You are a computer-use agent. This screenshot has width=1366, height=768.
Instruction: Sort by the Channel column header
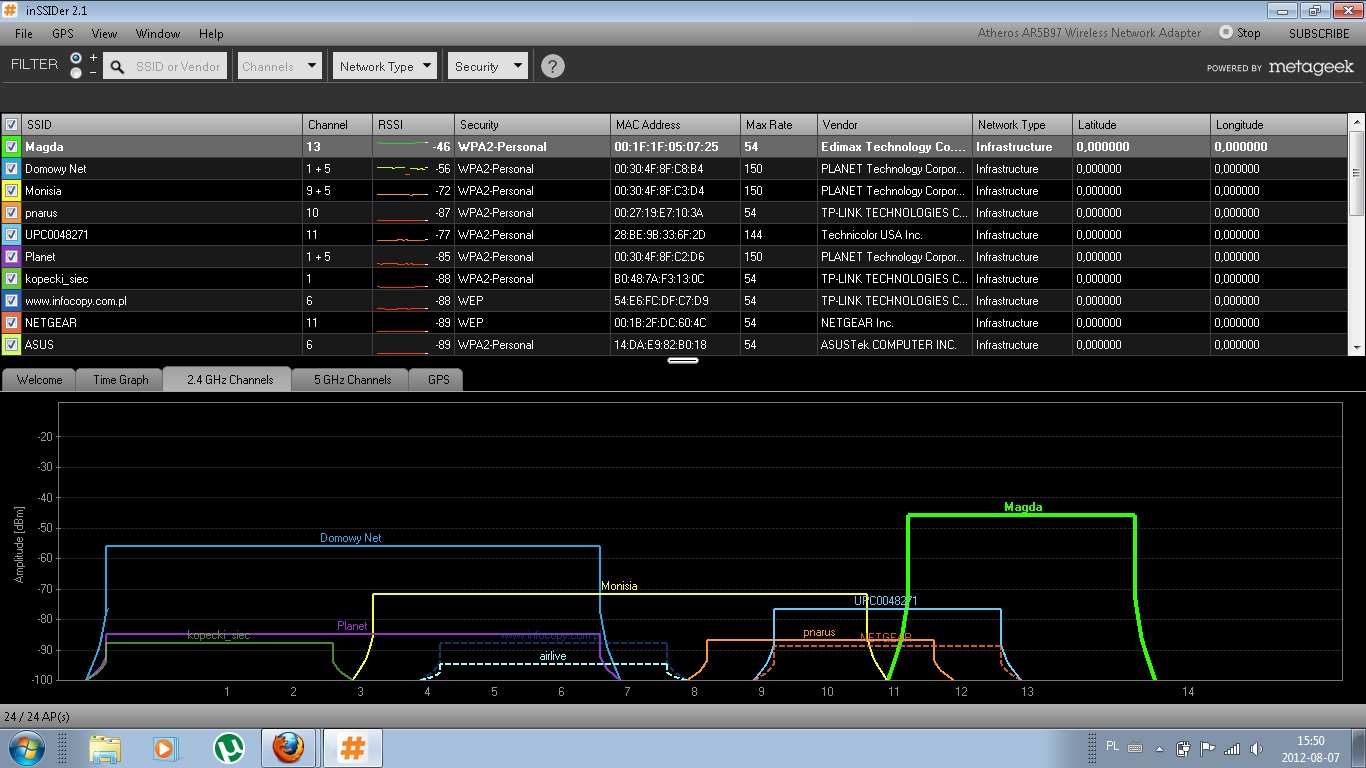point(338,124)
